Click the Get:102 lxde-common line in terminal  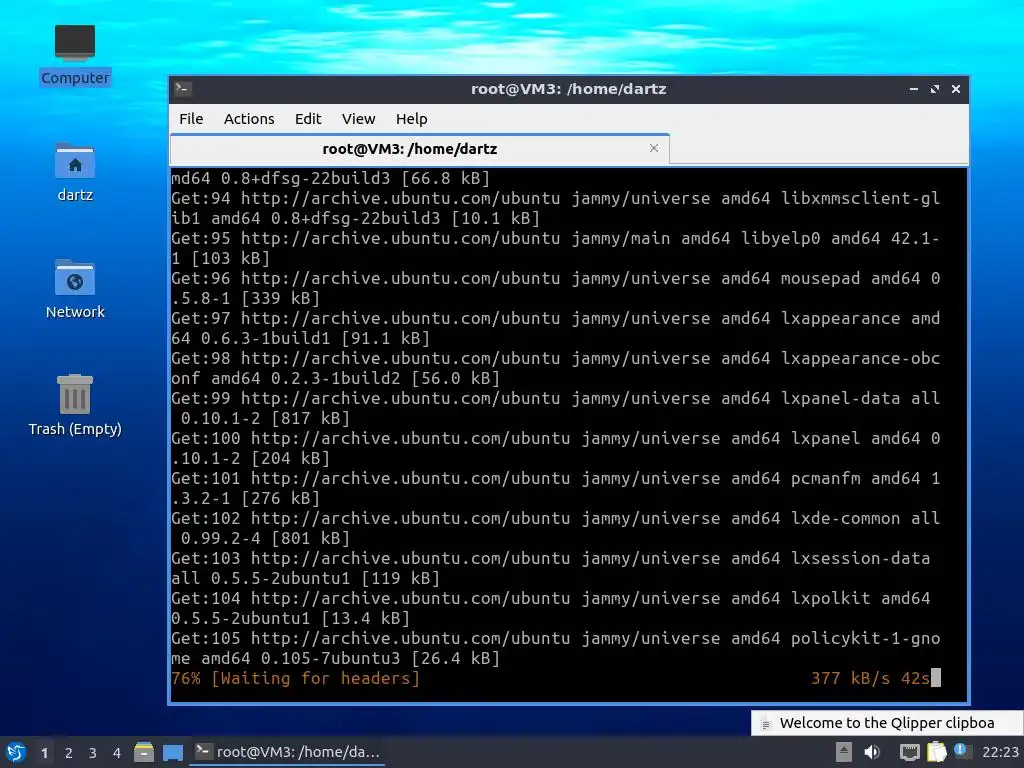tap(556, 528)
